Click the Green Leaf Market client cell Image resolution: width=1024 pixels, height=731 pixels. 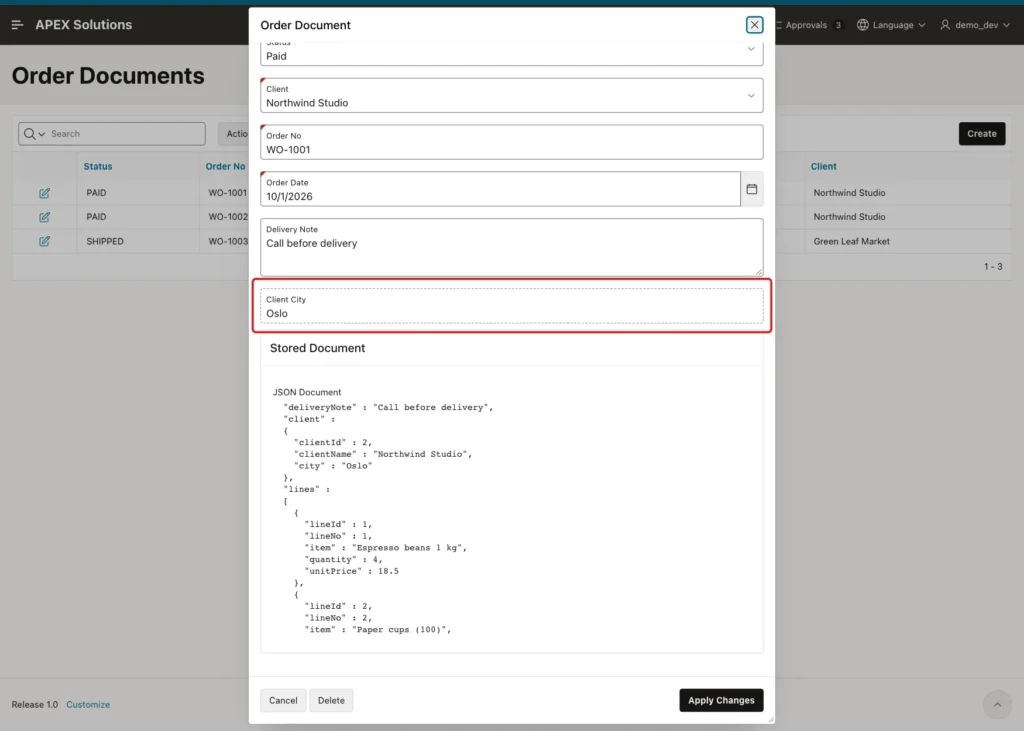coord(852,241)
